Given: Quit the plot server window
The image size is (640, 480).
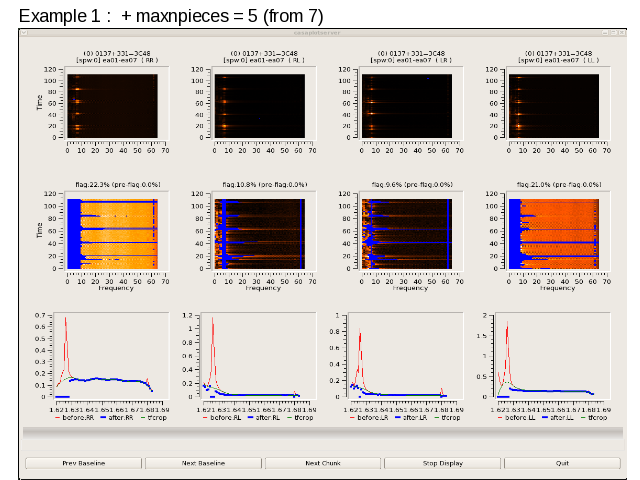Looking at the screenshot, I should 562,463.
